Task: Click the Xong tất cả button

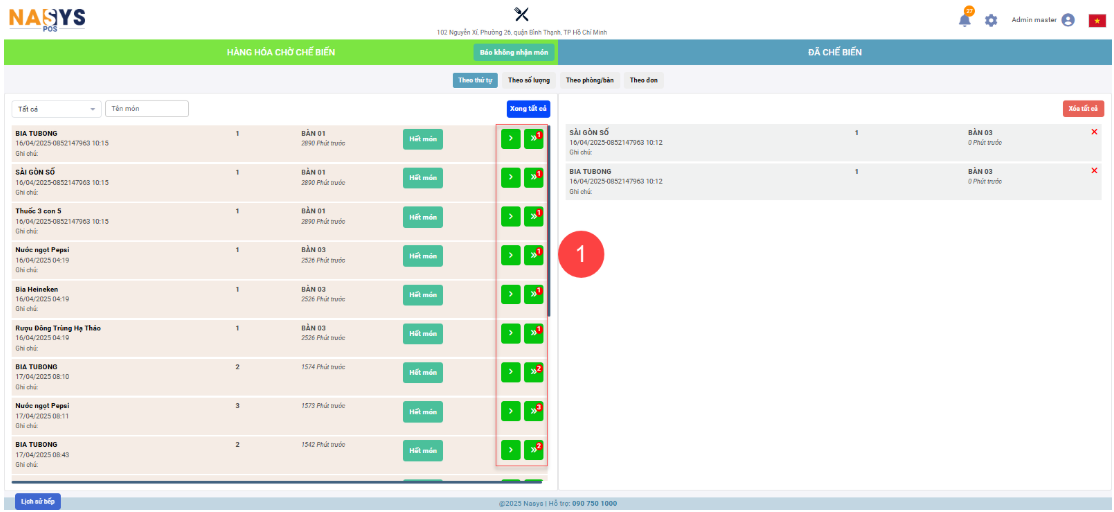Action: pyautogui.click(x=528, y=109)
